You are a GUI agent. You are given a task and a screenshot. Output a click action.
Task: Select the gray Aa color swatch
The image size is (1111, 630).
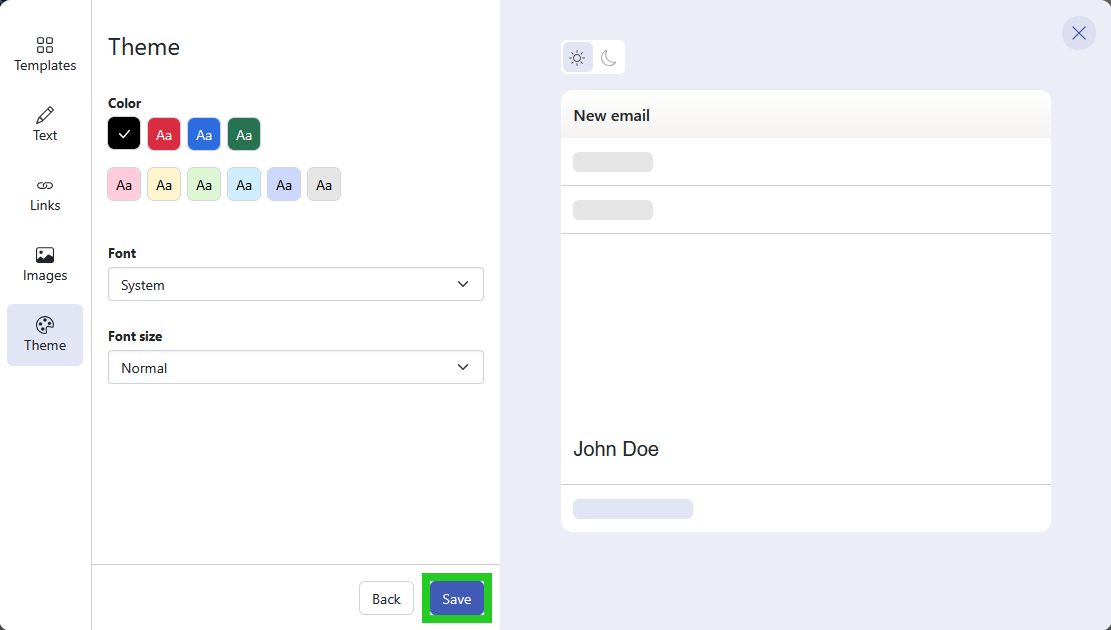[x=323, y=184]
